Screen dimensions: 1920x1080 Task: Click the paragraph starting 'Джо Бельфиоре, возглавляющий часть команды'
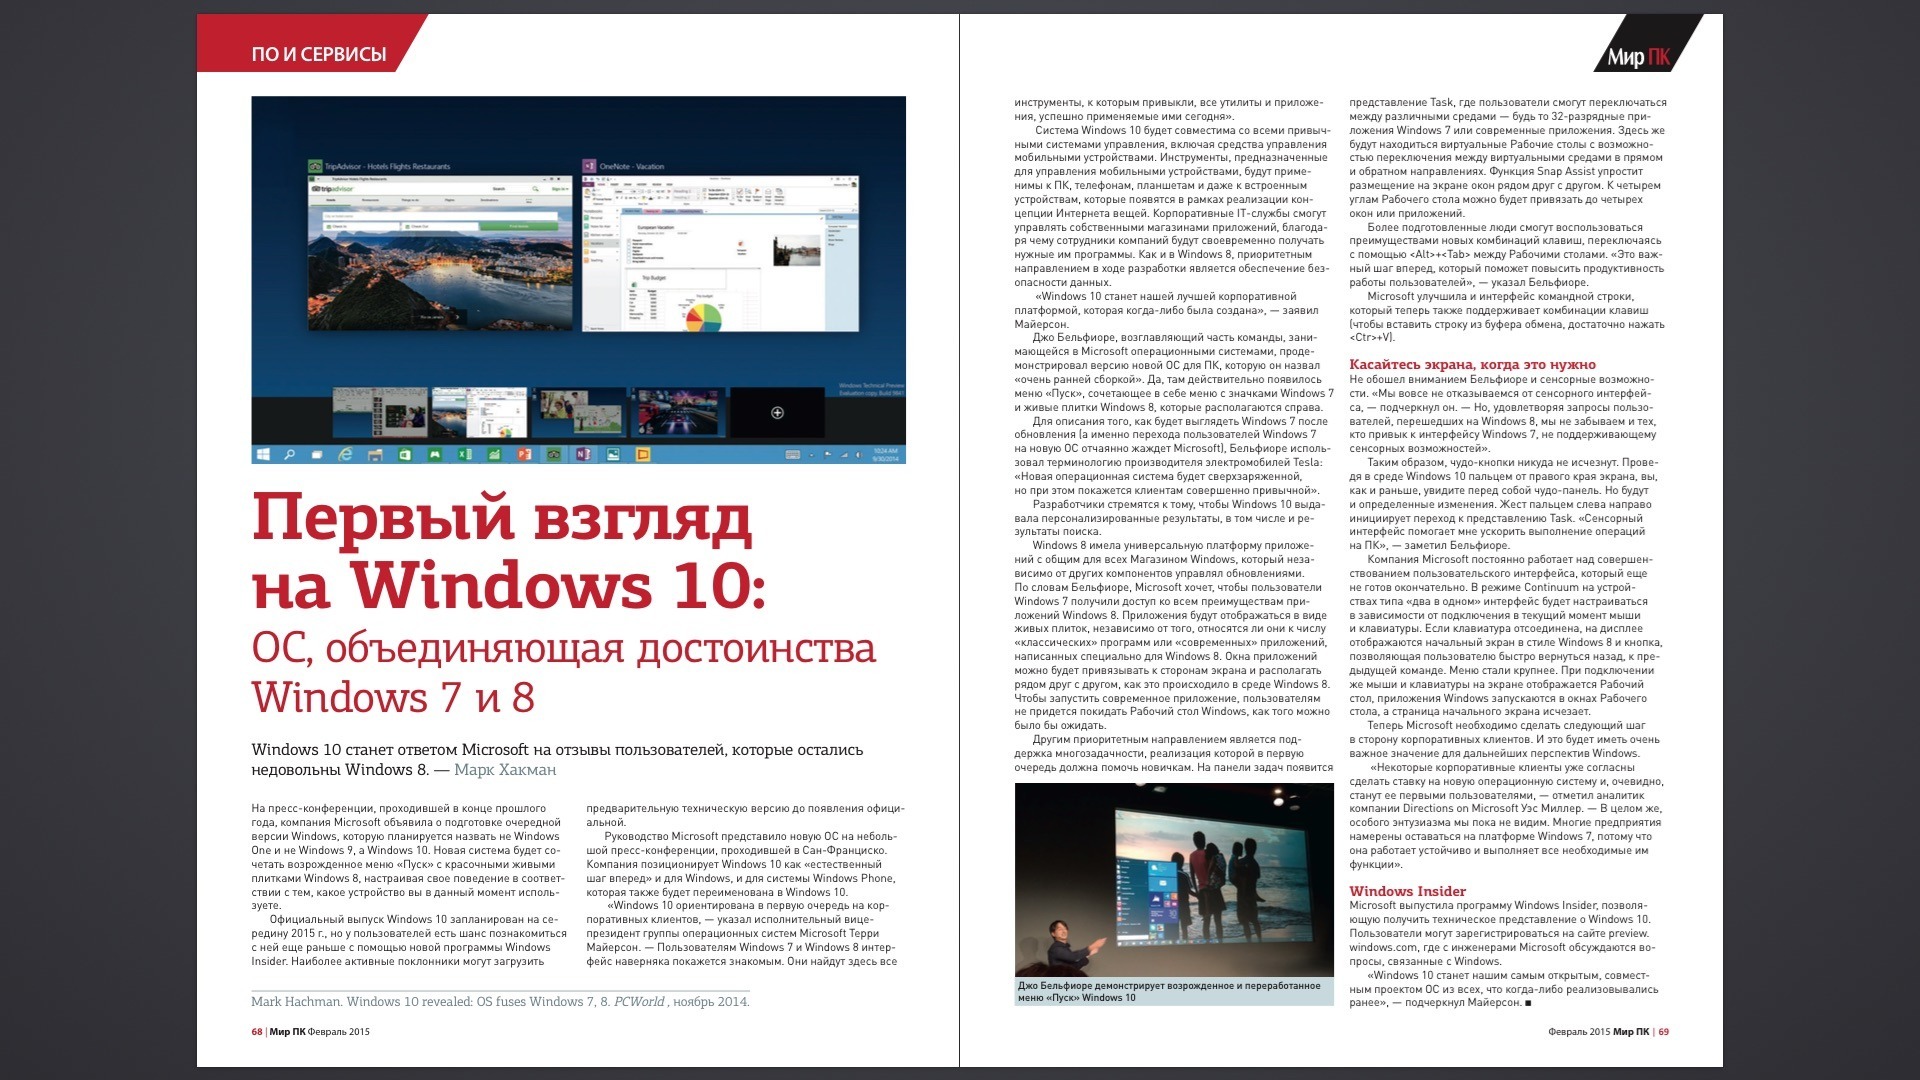1172,372
